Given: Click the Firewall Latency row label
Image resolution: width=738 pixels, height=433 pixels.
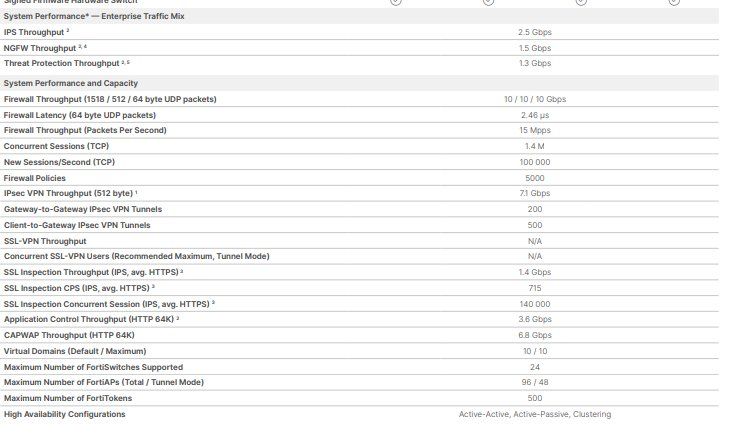Looking at the screenshot, I should tap(80, 115).
